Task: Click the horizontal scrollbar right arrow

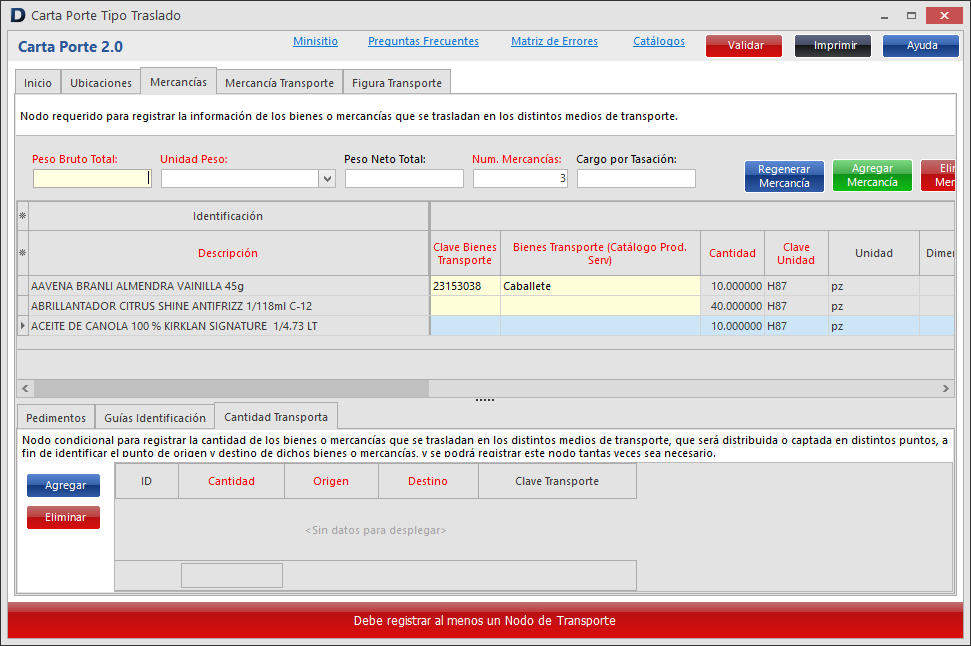Action: 946,388
